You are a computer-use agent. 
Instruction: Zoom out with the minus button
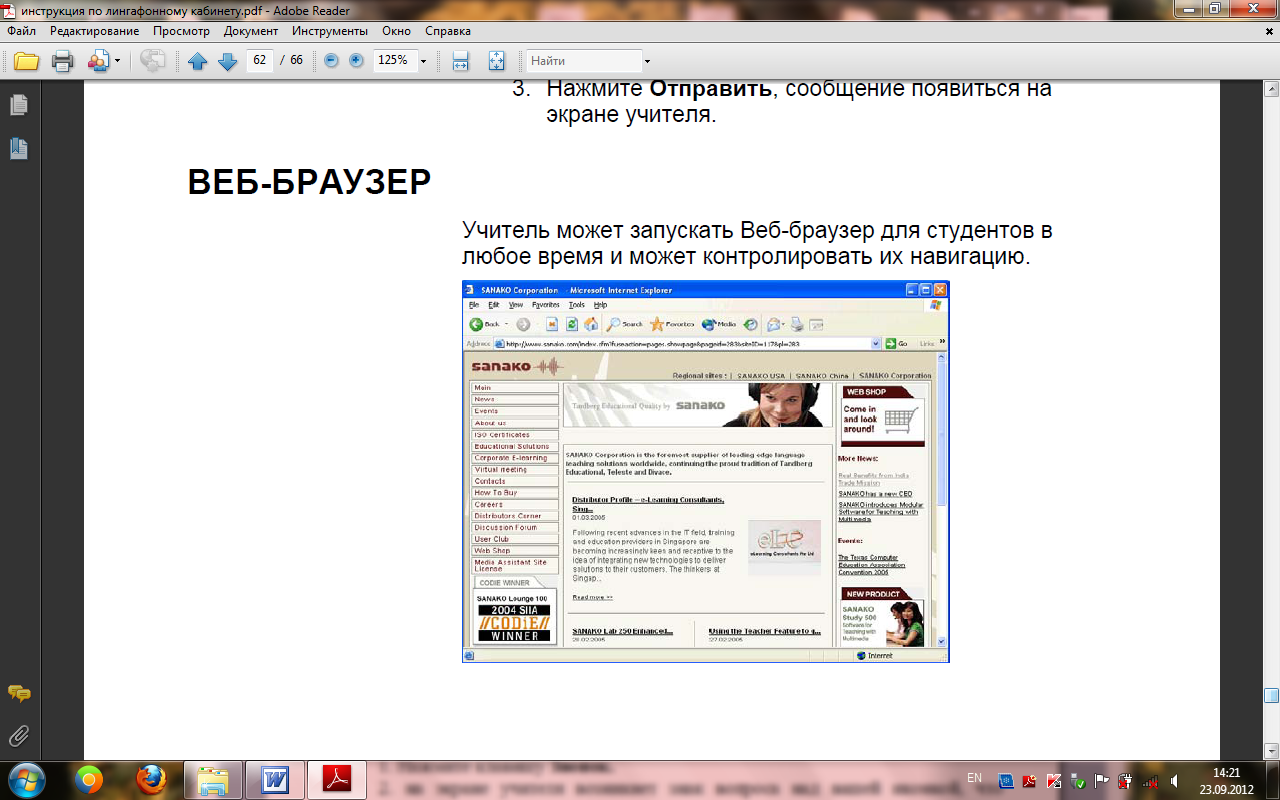[331, 61]
